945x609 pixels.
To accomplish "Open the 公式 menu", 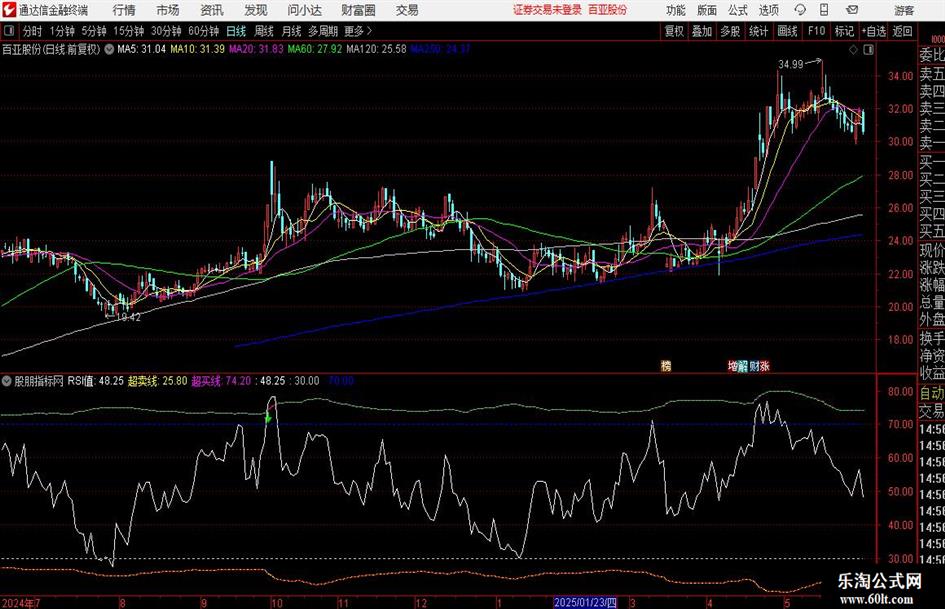I will tap(738, 10).
